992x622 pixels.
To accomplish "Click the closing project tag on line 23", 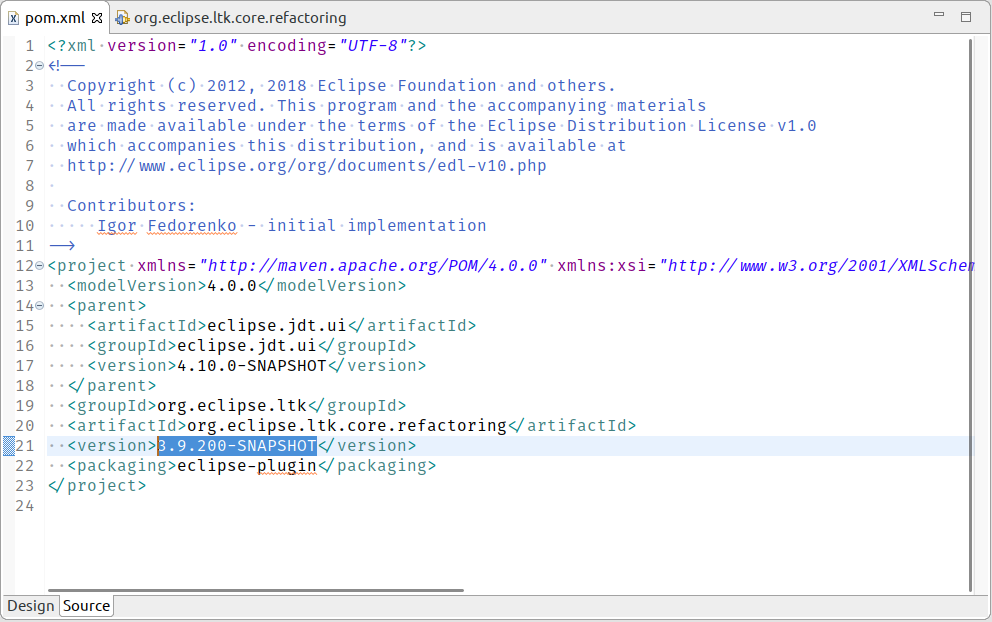I will coord(97,486).
